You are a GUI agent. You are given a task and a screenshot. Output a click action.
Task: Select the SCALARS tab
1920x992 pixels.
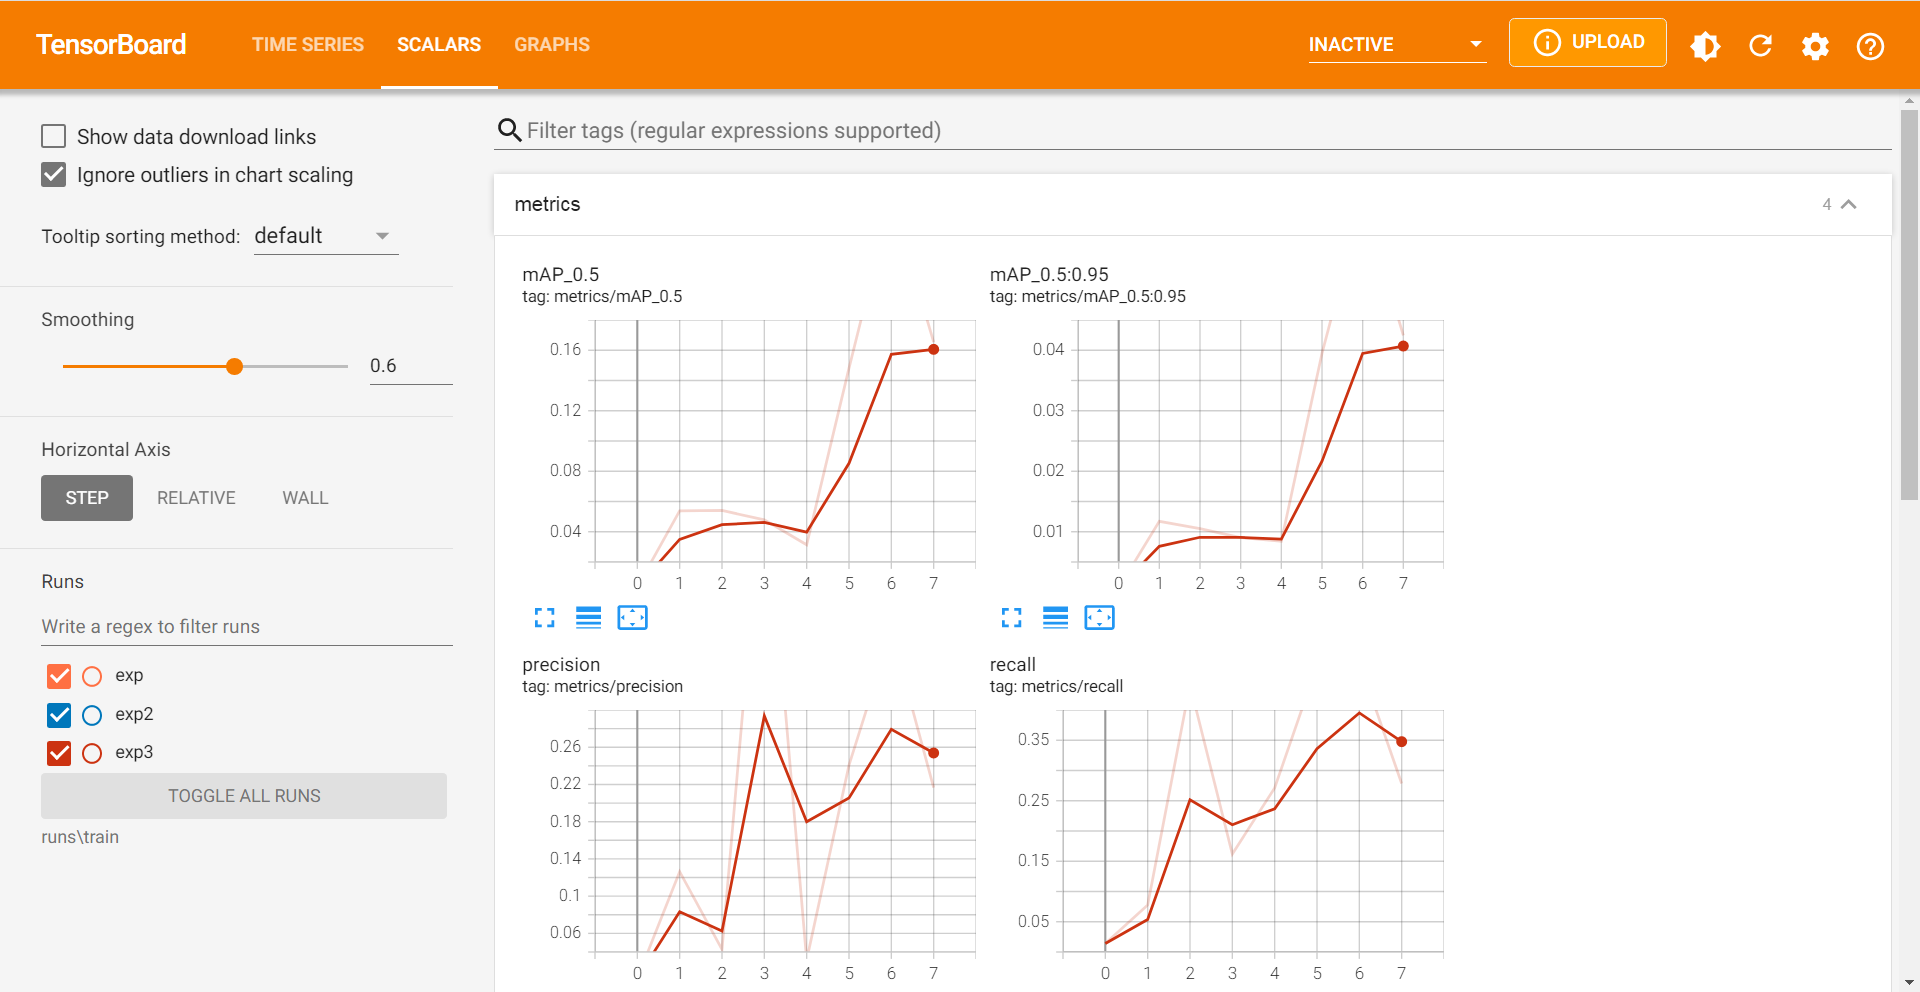pyautogui.click(x=439, y=45)
